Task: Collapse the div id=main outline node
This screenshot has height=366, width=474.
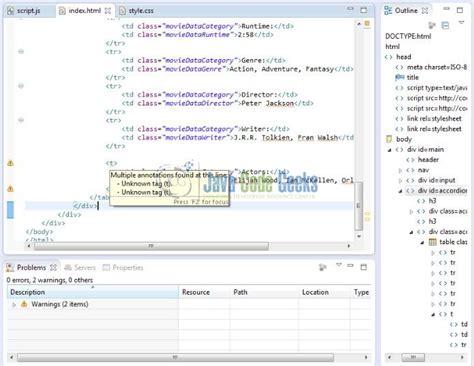Action: coord(389,150)
